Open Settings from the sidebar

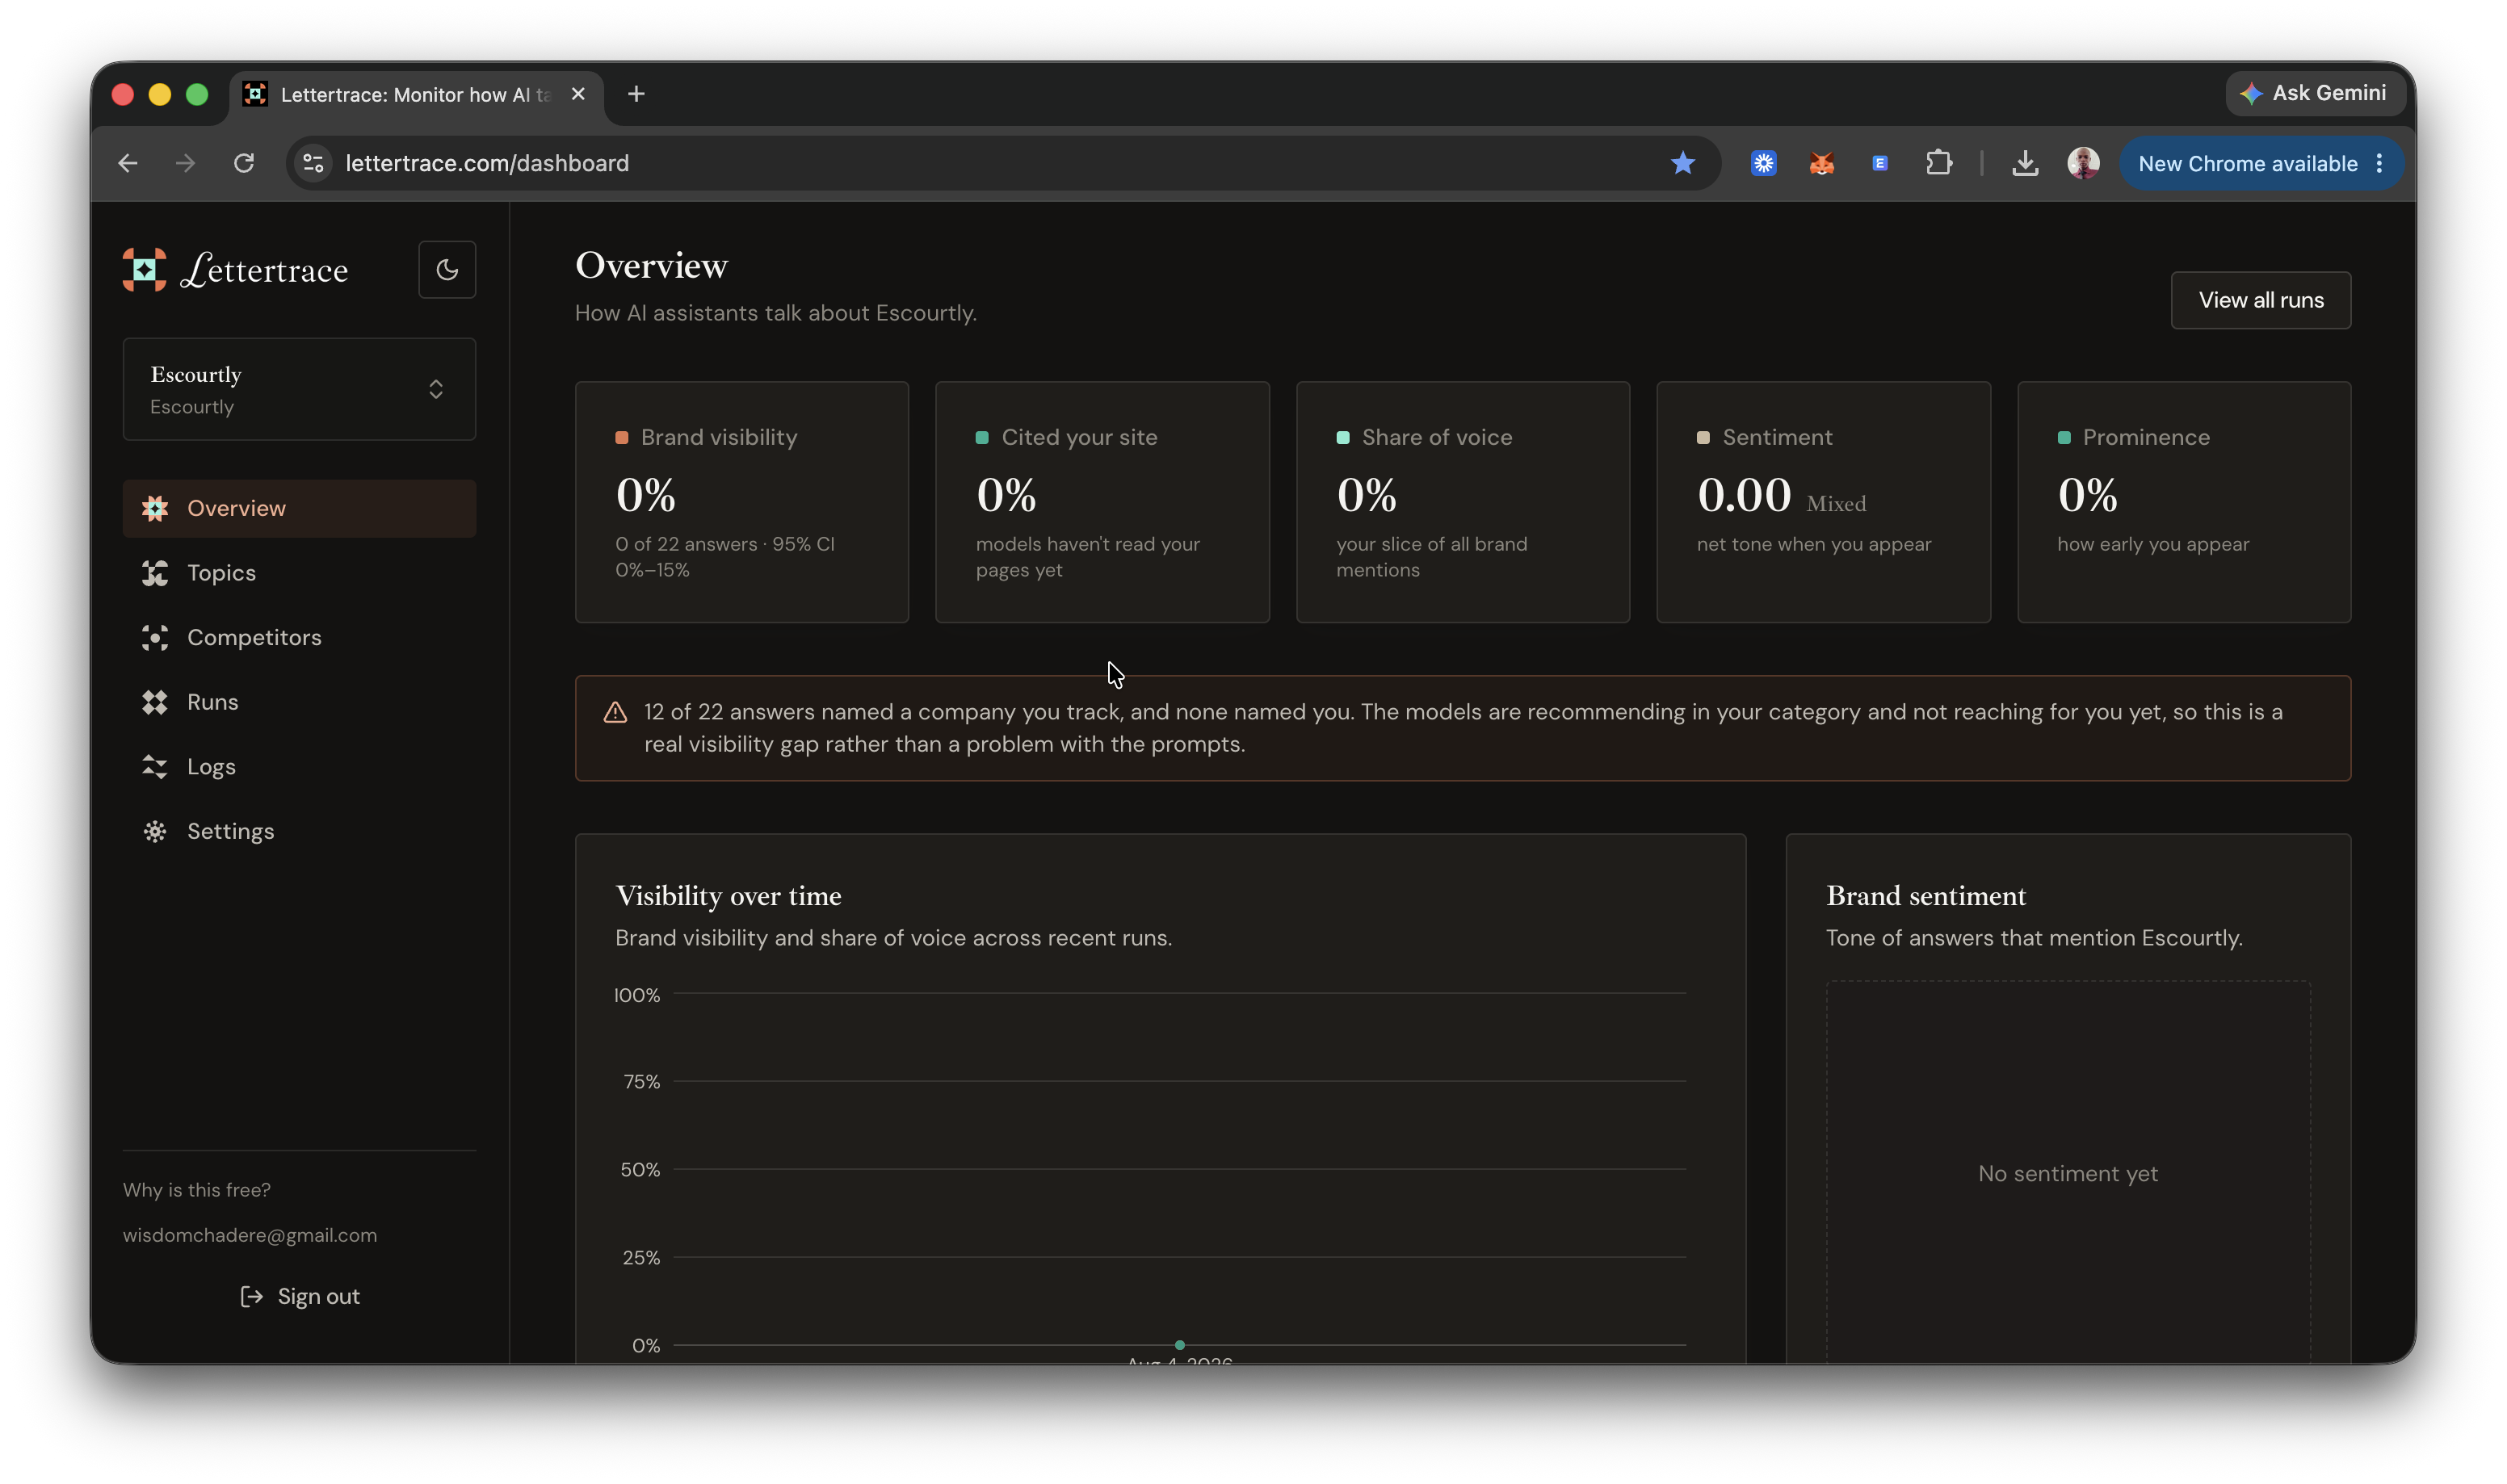point(299,831)
